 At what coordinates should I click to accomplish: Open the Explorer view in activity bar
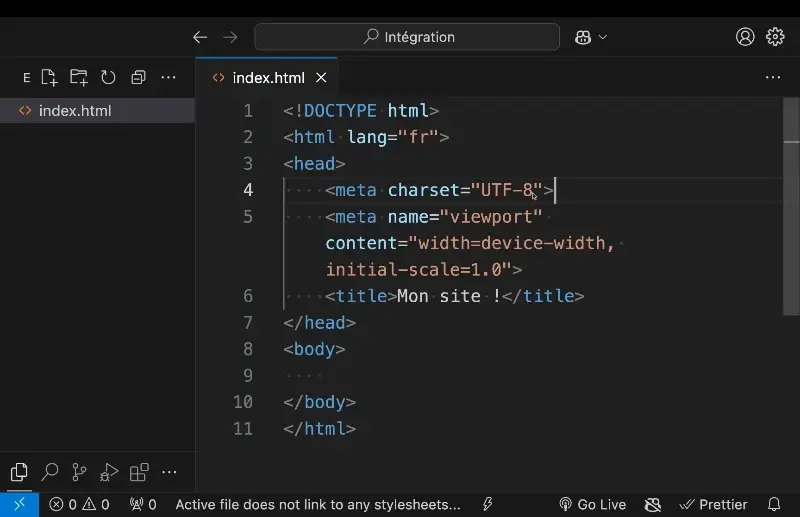(x=19, y=472)
